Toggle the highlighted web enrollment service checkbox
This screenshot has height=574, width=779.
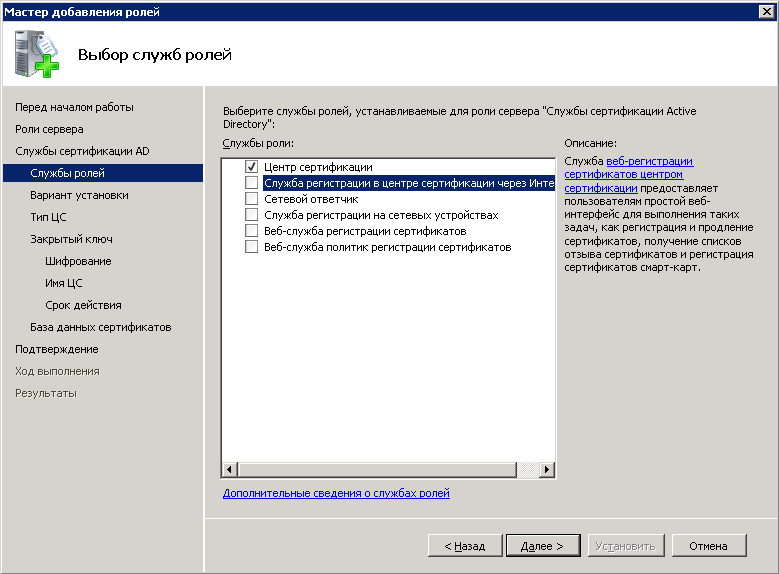tap(252, 183)
